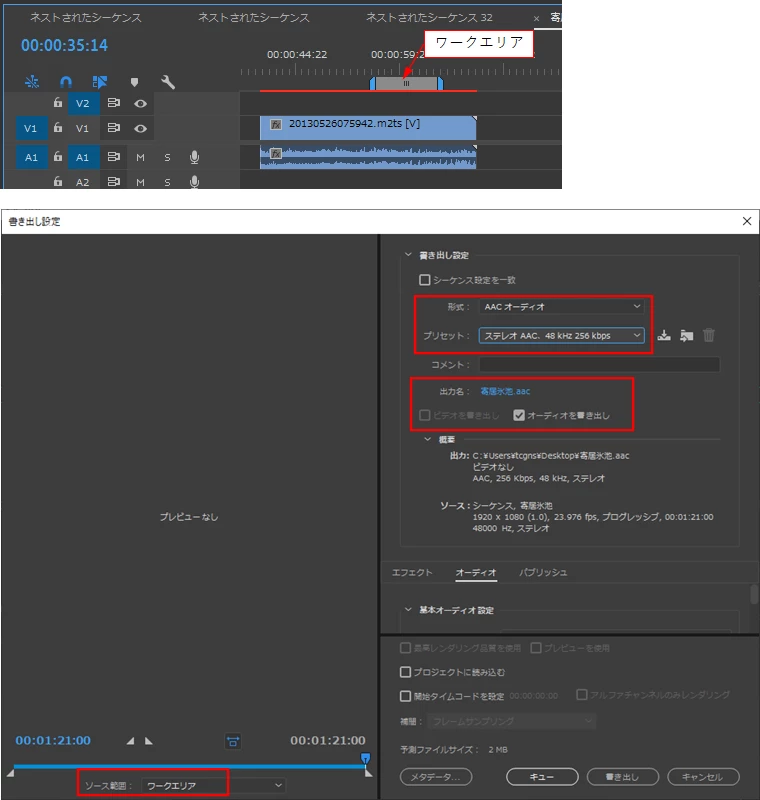The height and width of the screenshot is (800, 760).
Task: Check set start timecode checkbox
Action: [405, 696]
